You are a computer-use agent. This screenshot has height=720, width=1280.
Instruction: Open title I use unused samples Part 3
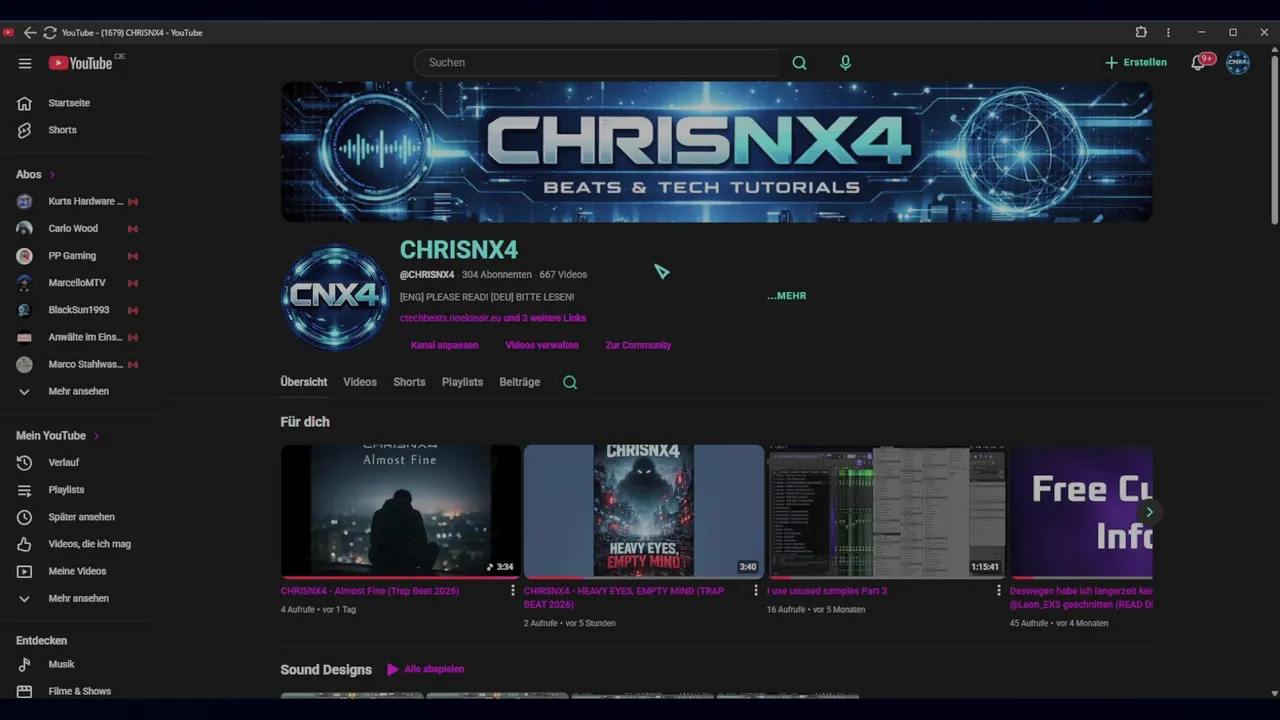click(x=827, y=591)
